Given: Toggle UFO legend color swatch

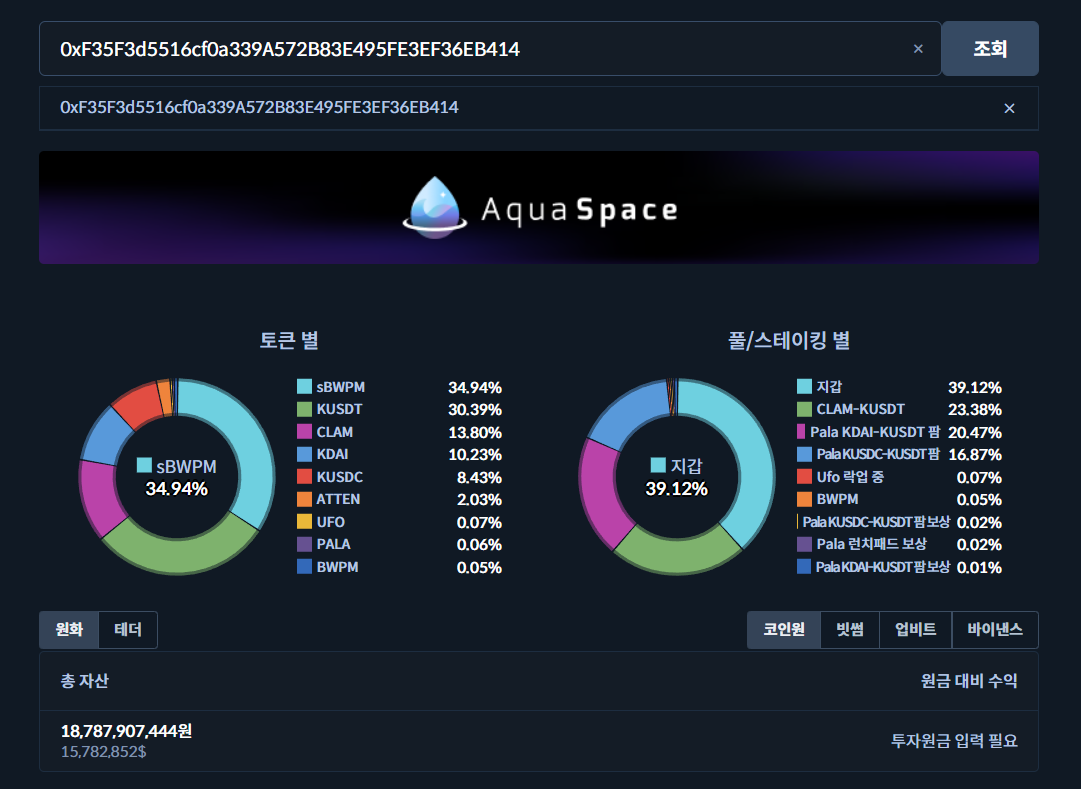Looking at the screenshot, I should pyautogui.click(x=304, y=521).
